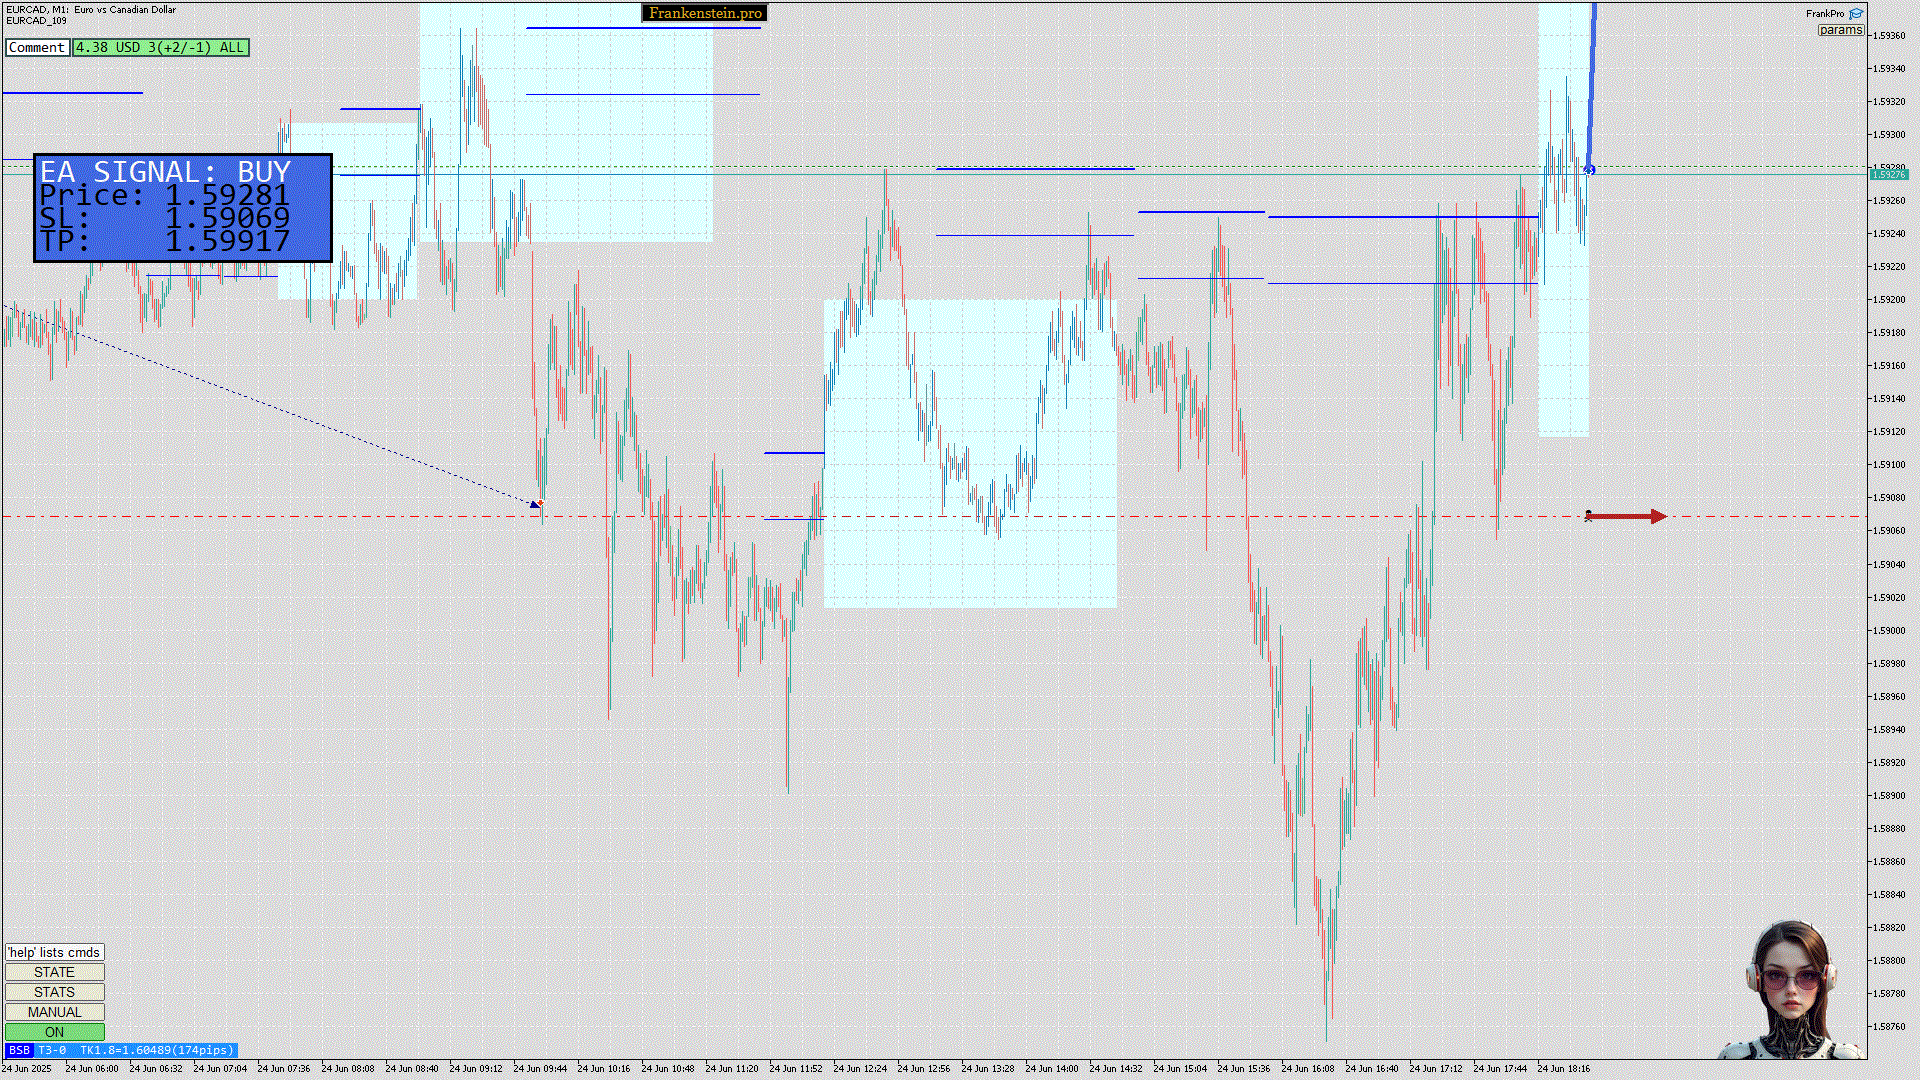Open the params button
The image size is (1920, 1080).
1840,30
